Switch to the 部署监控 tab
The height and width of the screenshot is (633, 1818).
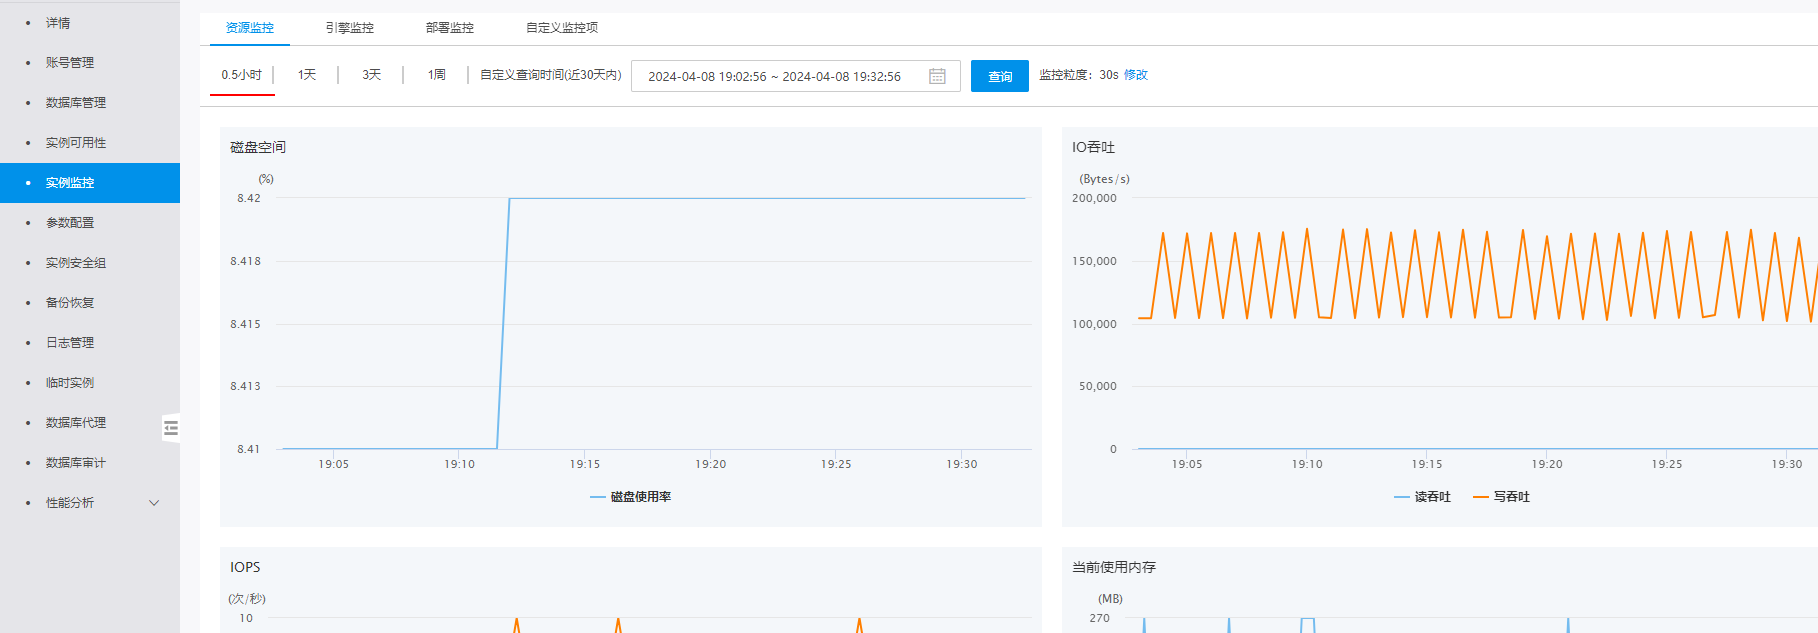pos(449,28)
